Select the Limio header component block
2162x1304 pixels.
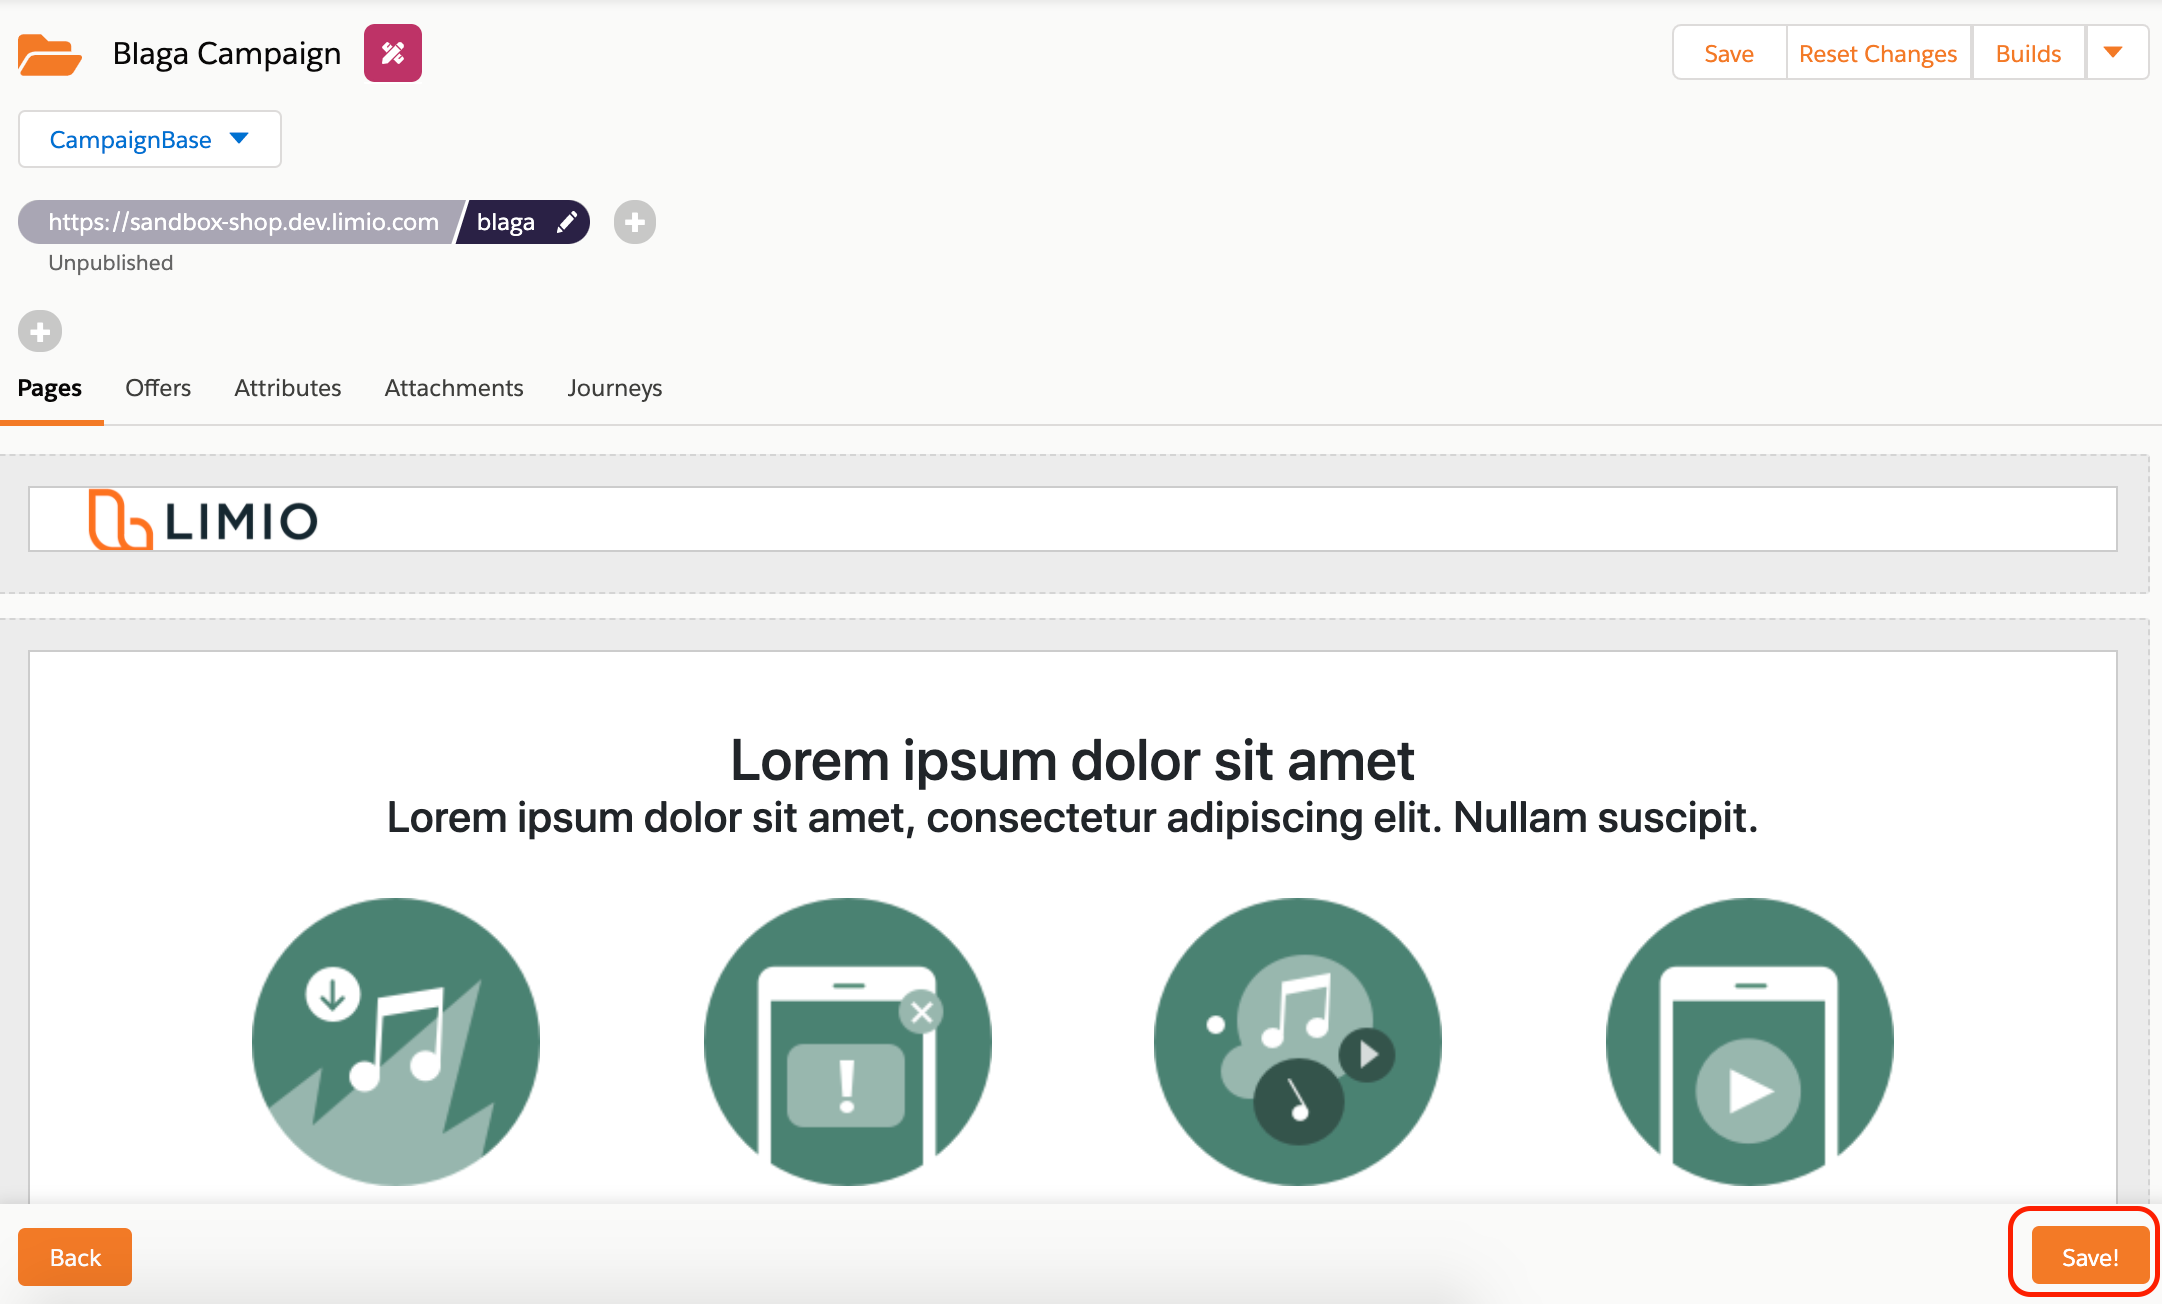pos(1072,519)
